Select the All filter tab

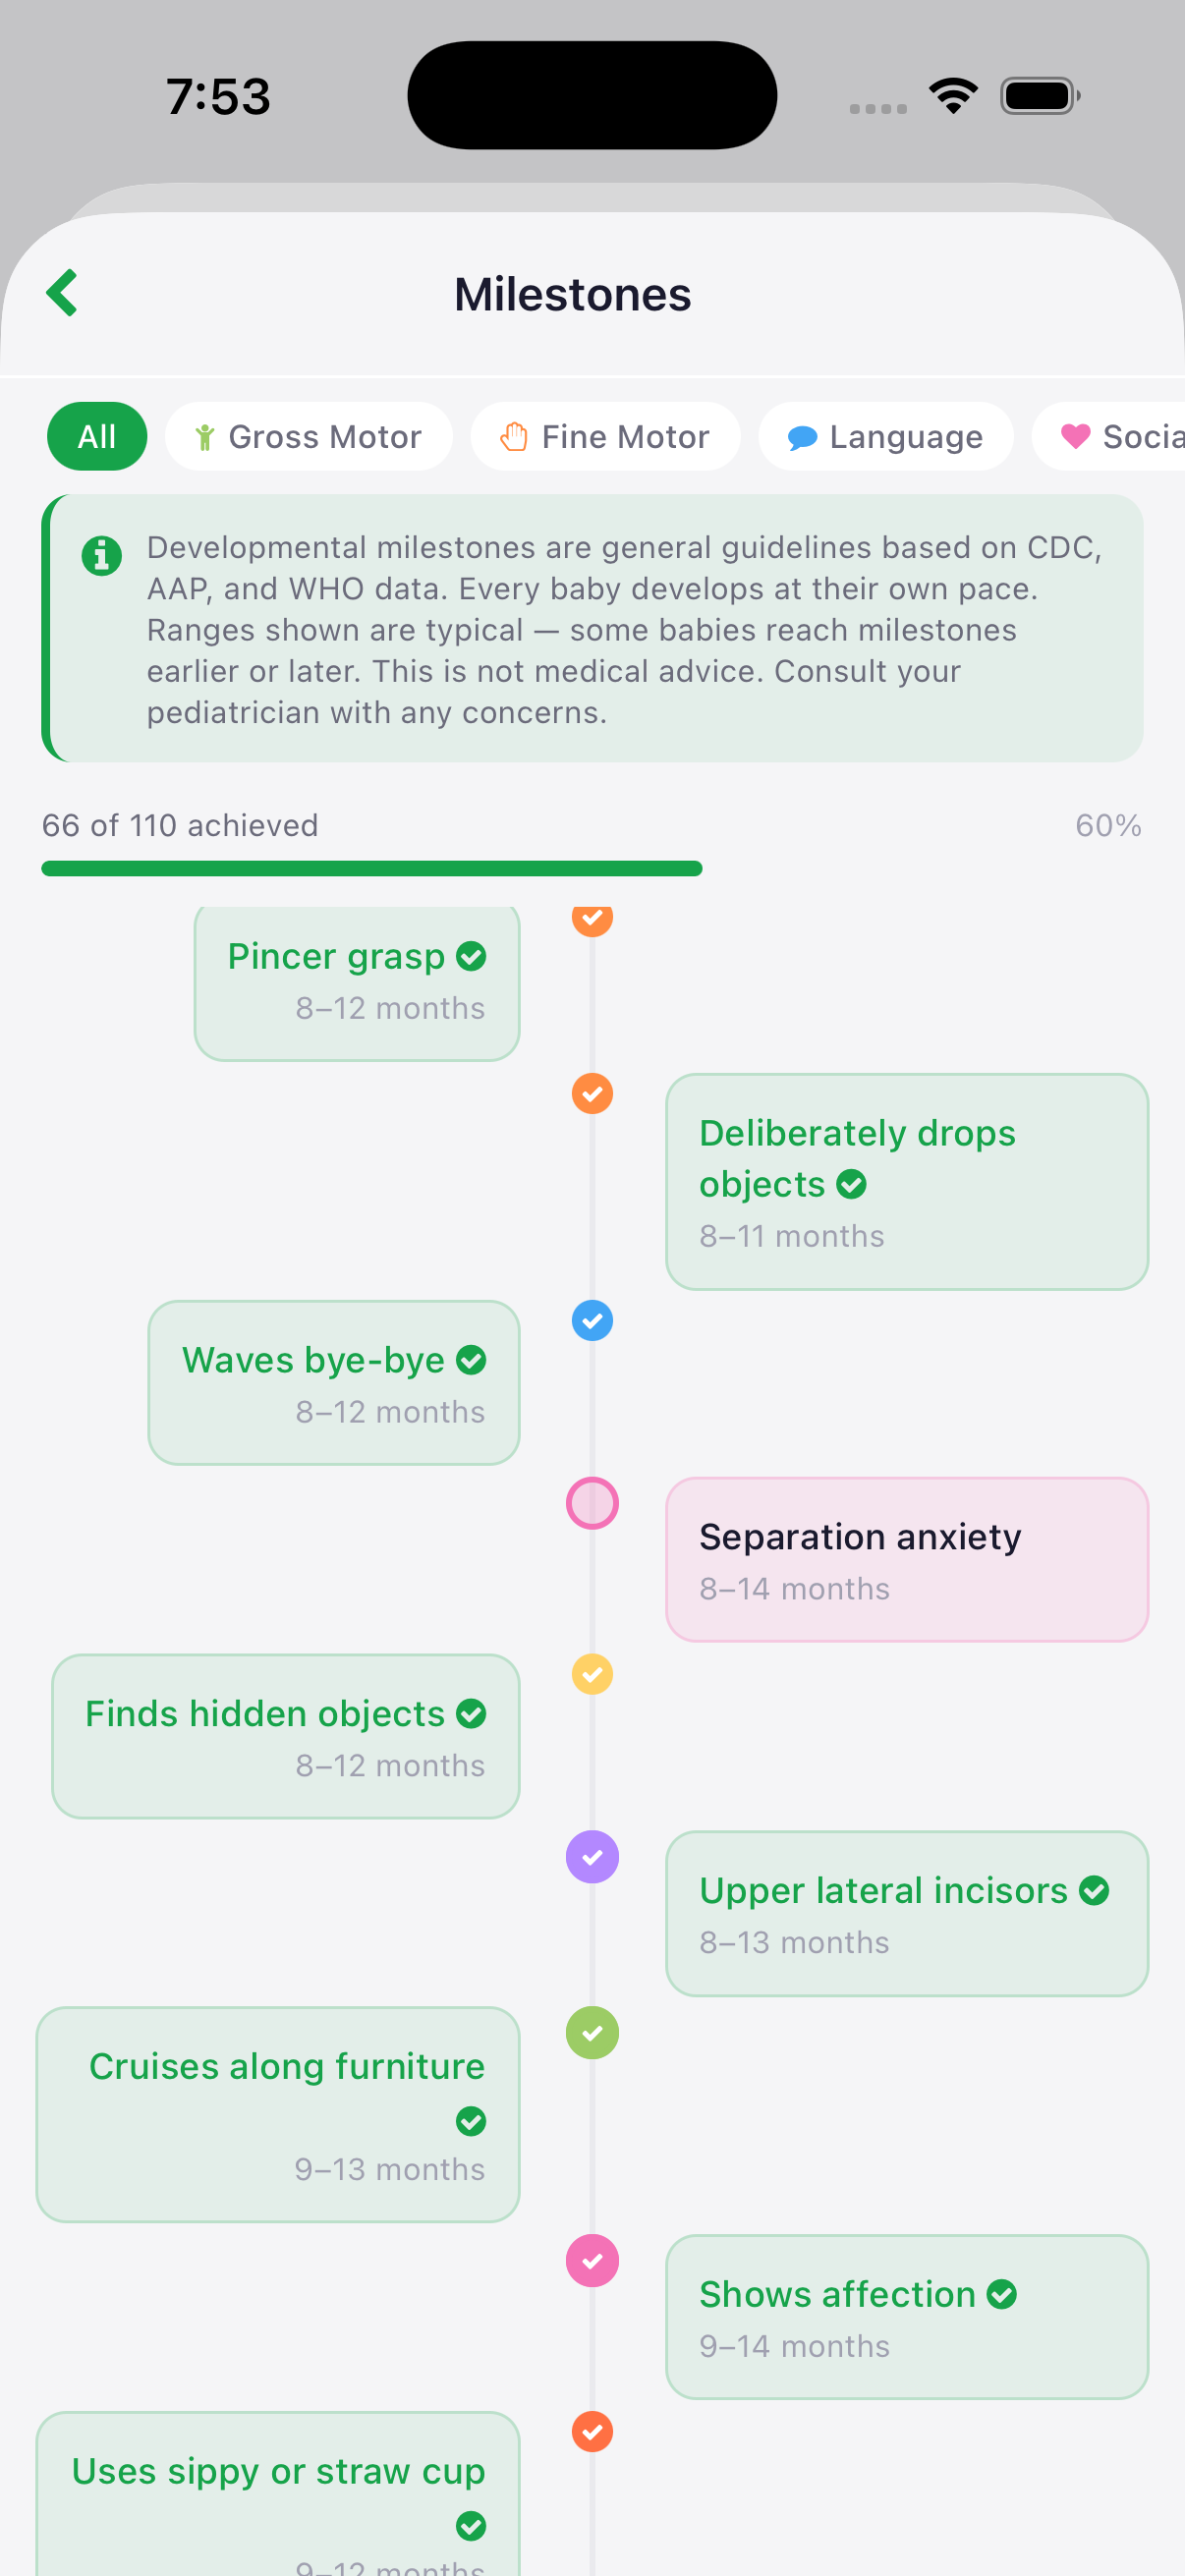click(97, 436)
